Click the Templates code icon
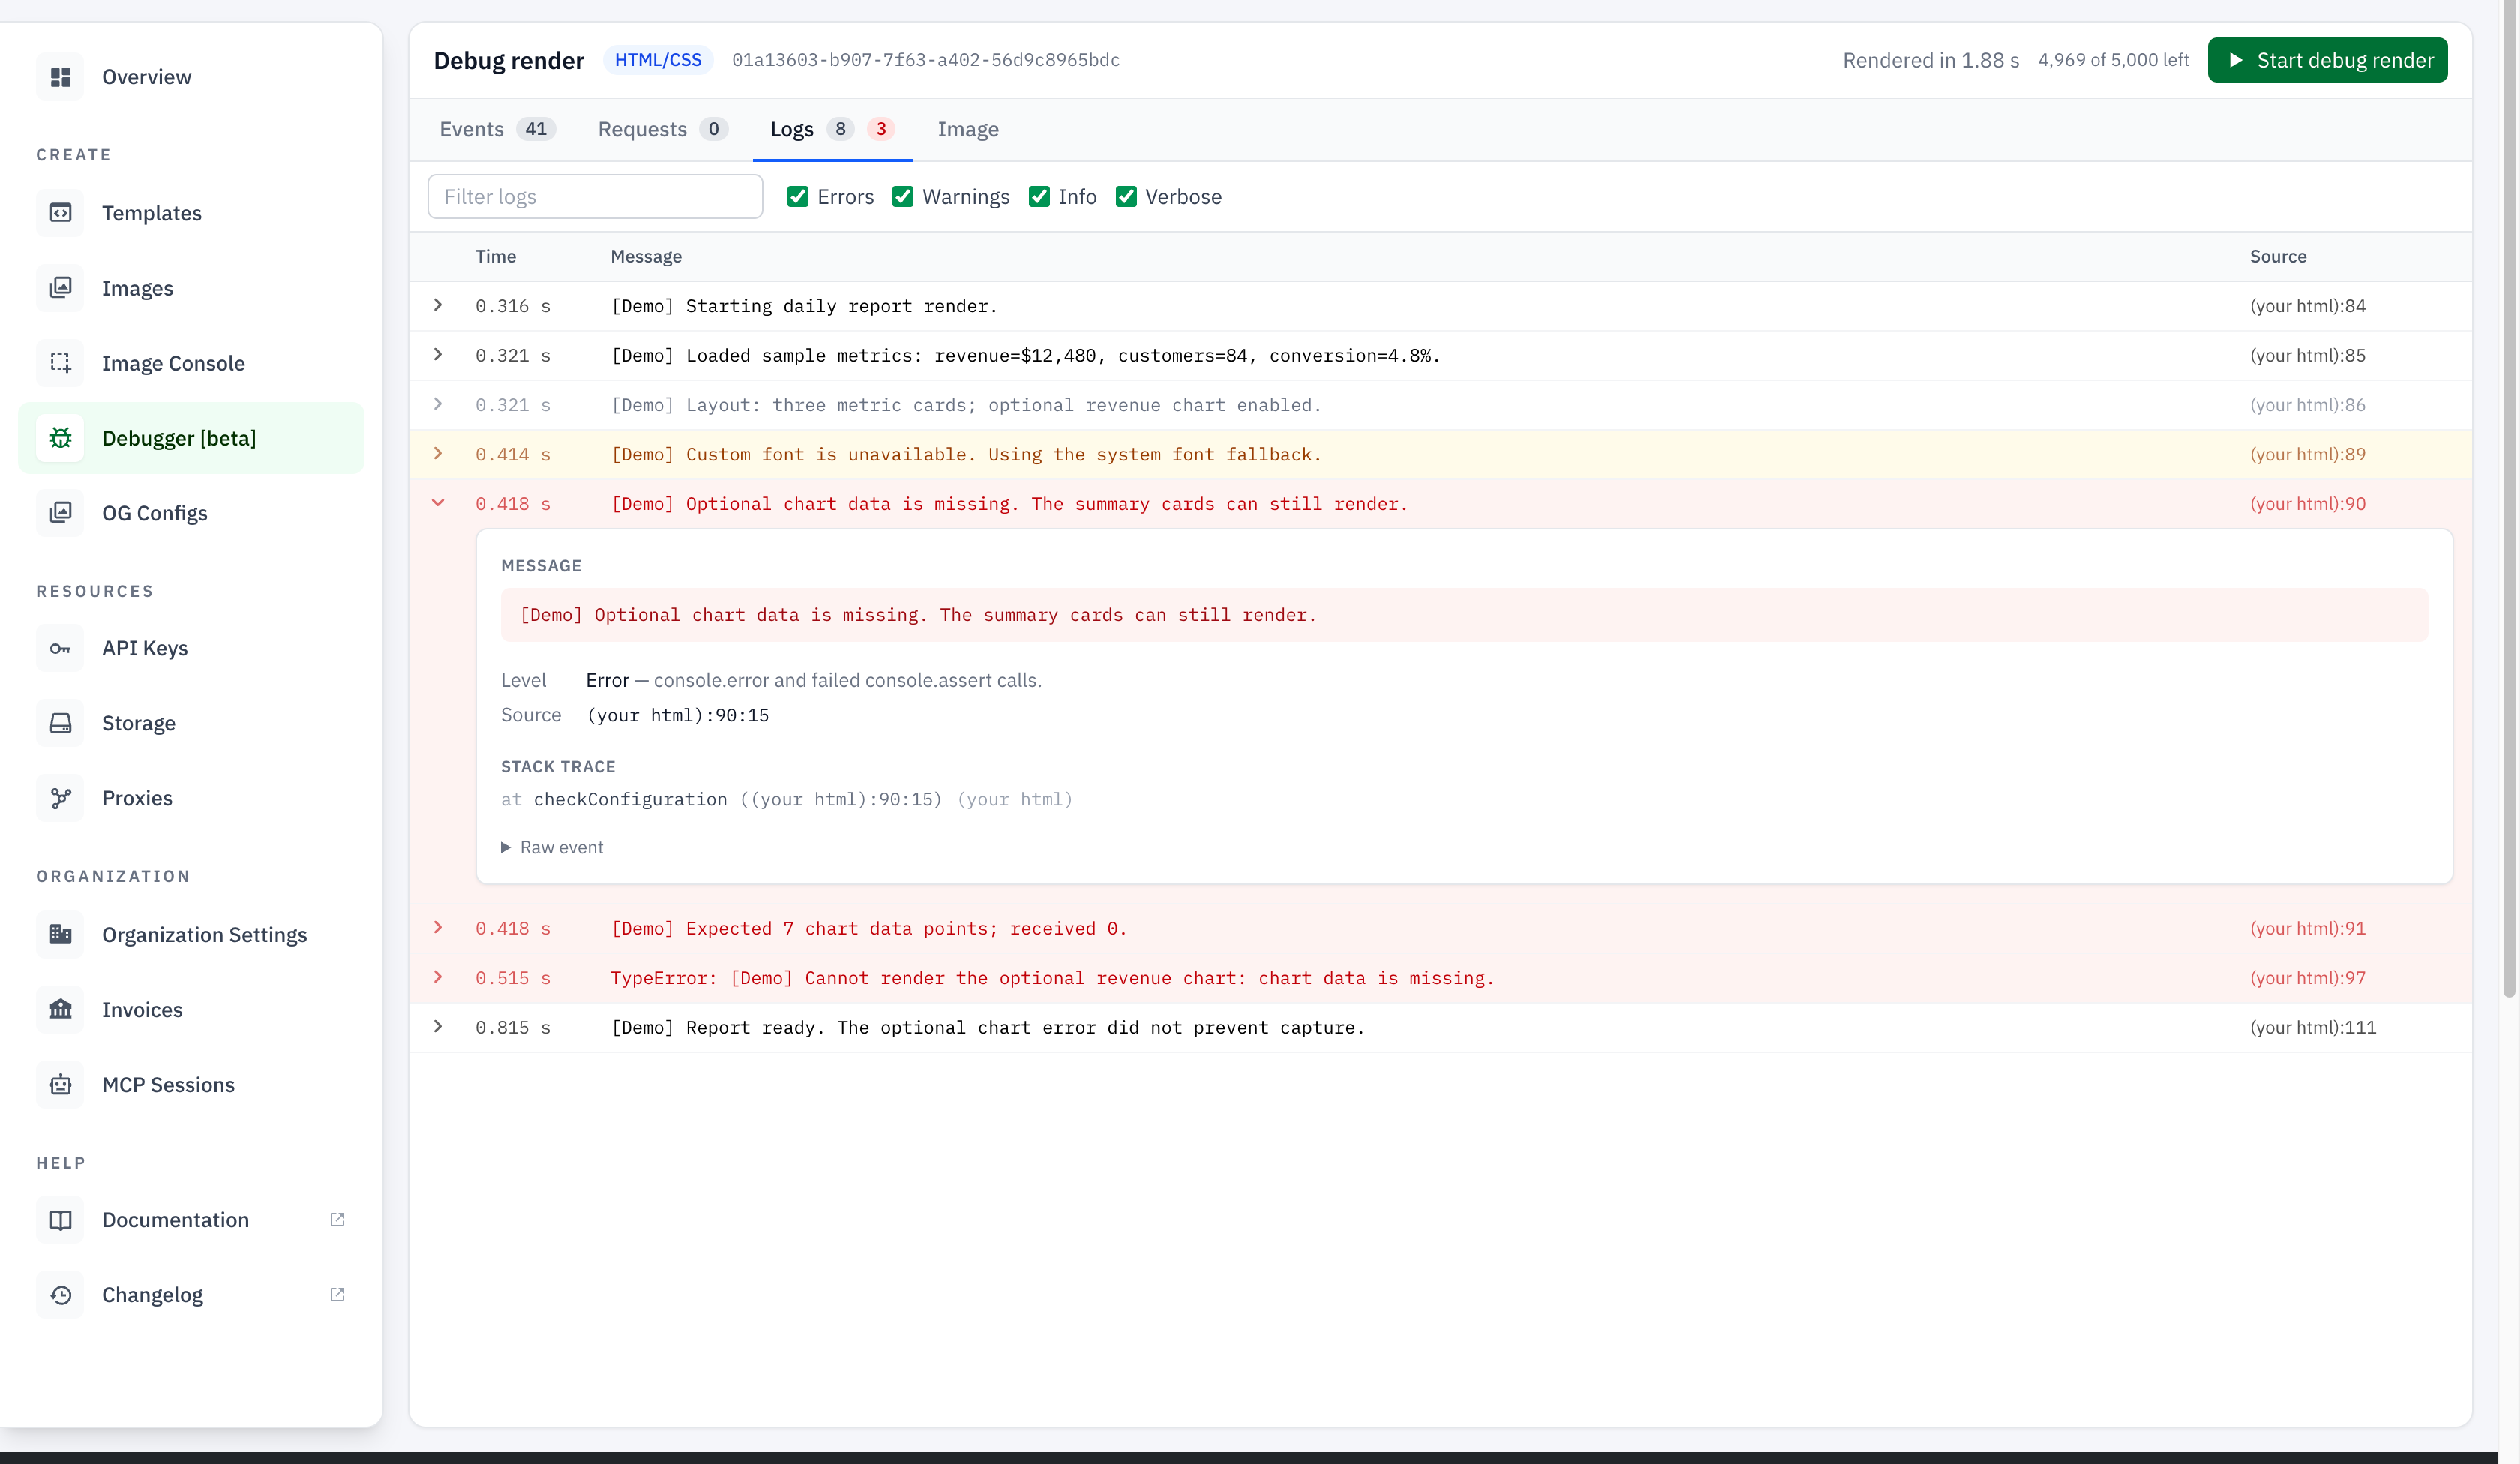 pyautogui.click(x=61, y=213)
